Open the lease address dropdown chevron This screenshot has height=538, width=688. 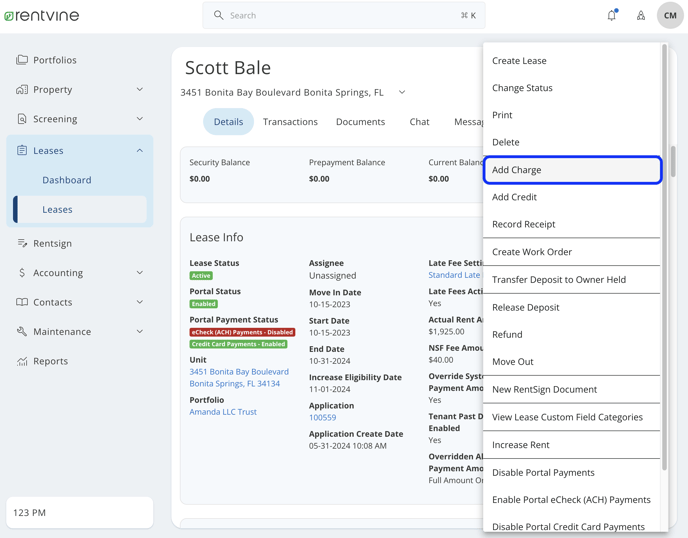[x=402, y=93]
